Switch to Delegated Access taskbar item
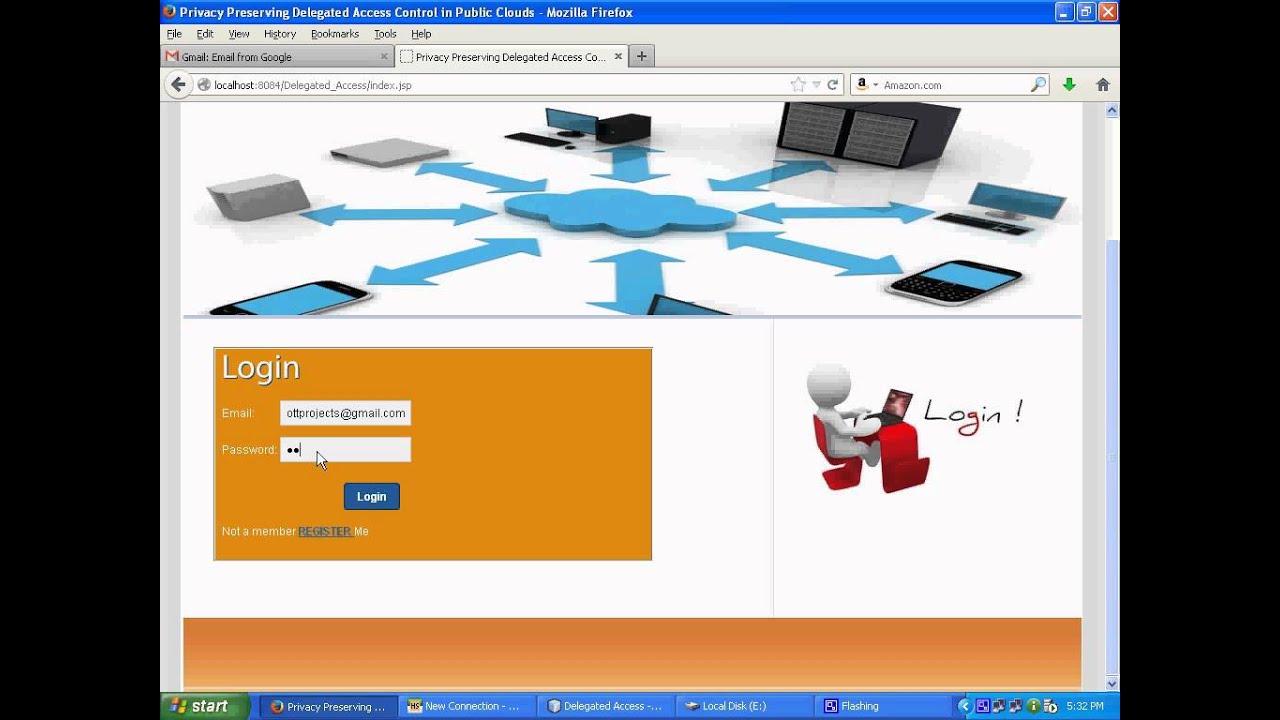The width and height of the screenshot is (1280, 720). pos(606,706)
